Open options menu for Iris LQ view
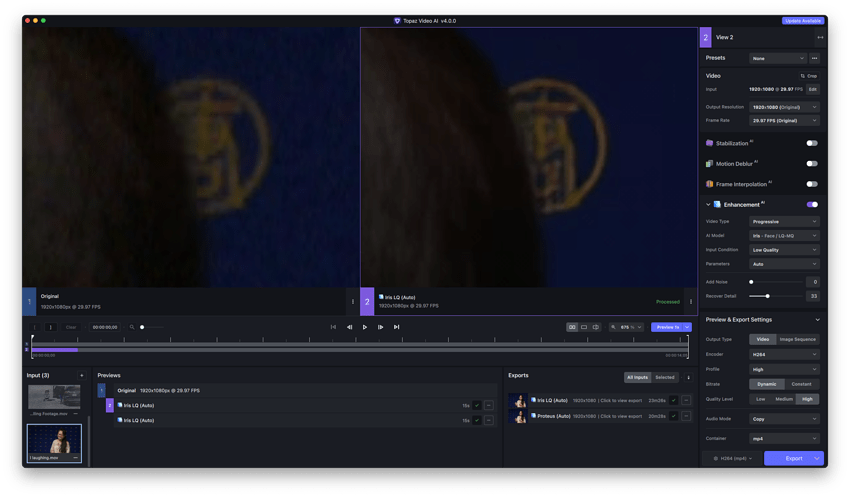Viewport: 850px width, 497px height. pyautogui.click(x=691, y=301)
